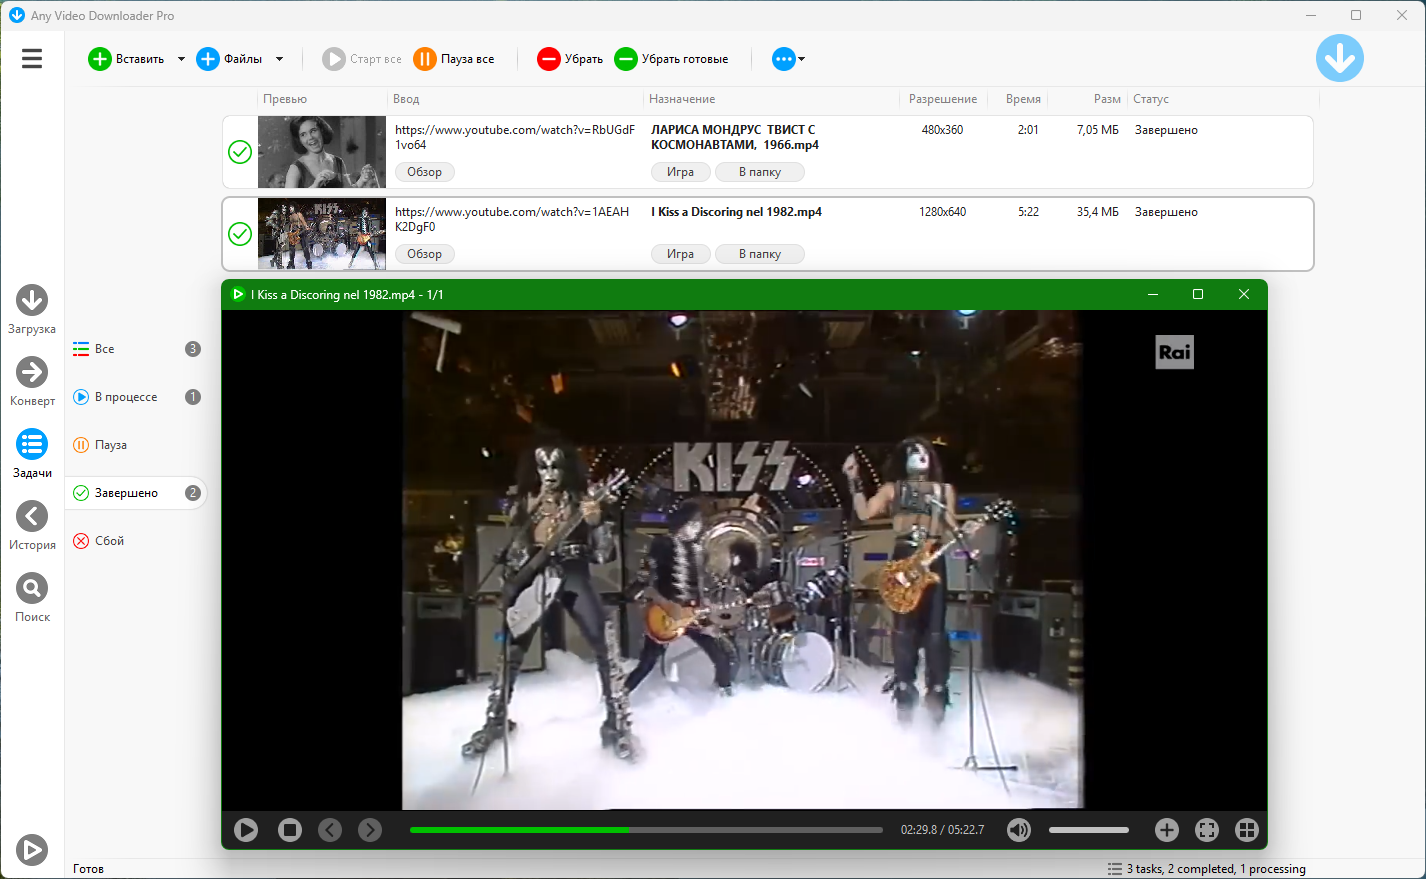Click green checkmark on Лариса Мондрус row

pos(240,152)
